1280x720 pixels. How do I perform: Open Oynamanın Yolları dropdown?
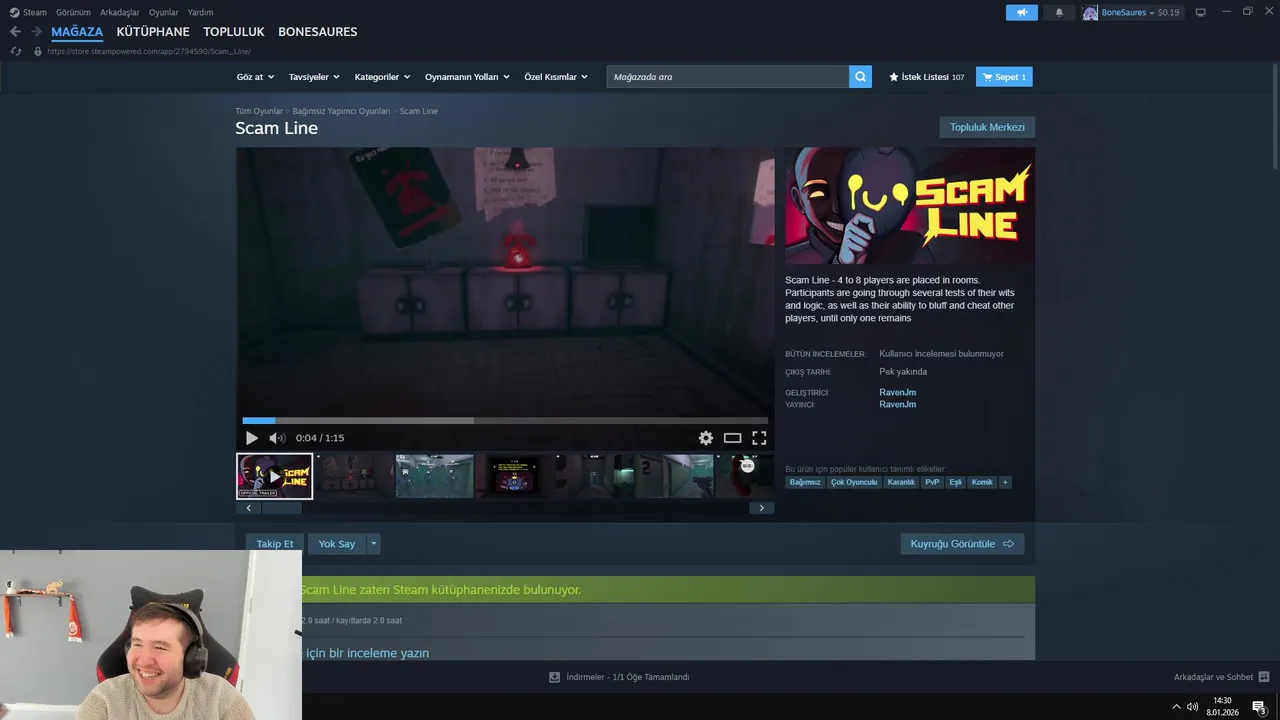pos(467,77)
